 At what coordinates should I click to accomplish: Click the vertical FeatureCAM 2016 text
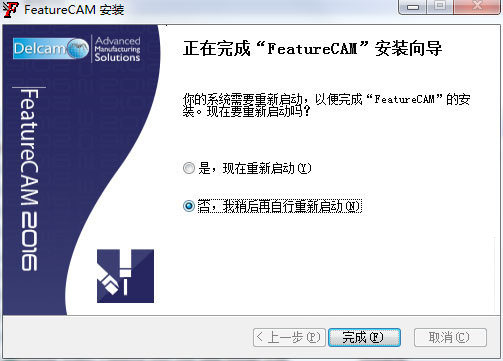coord(29,180)
